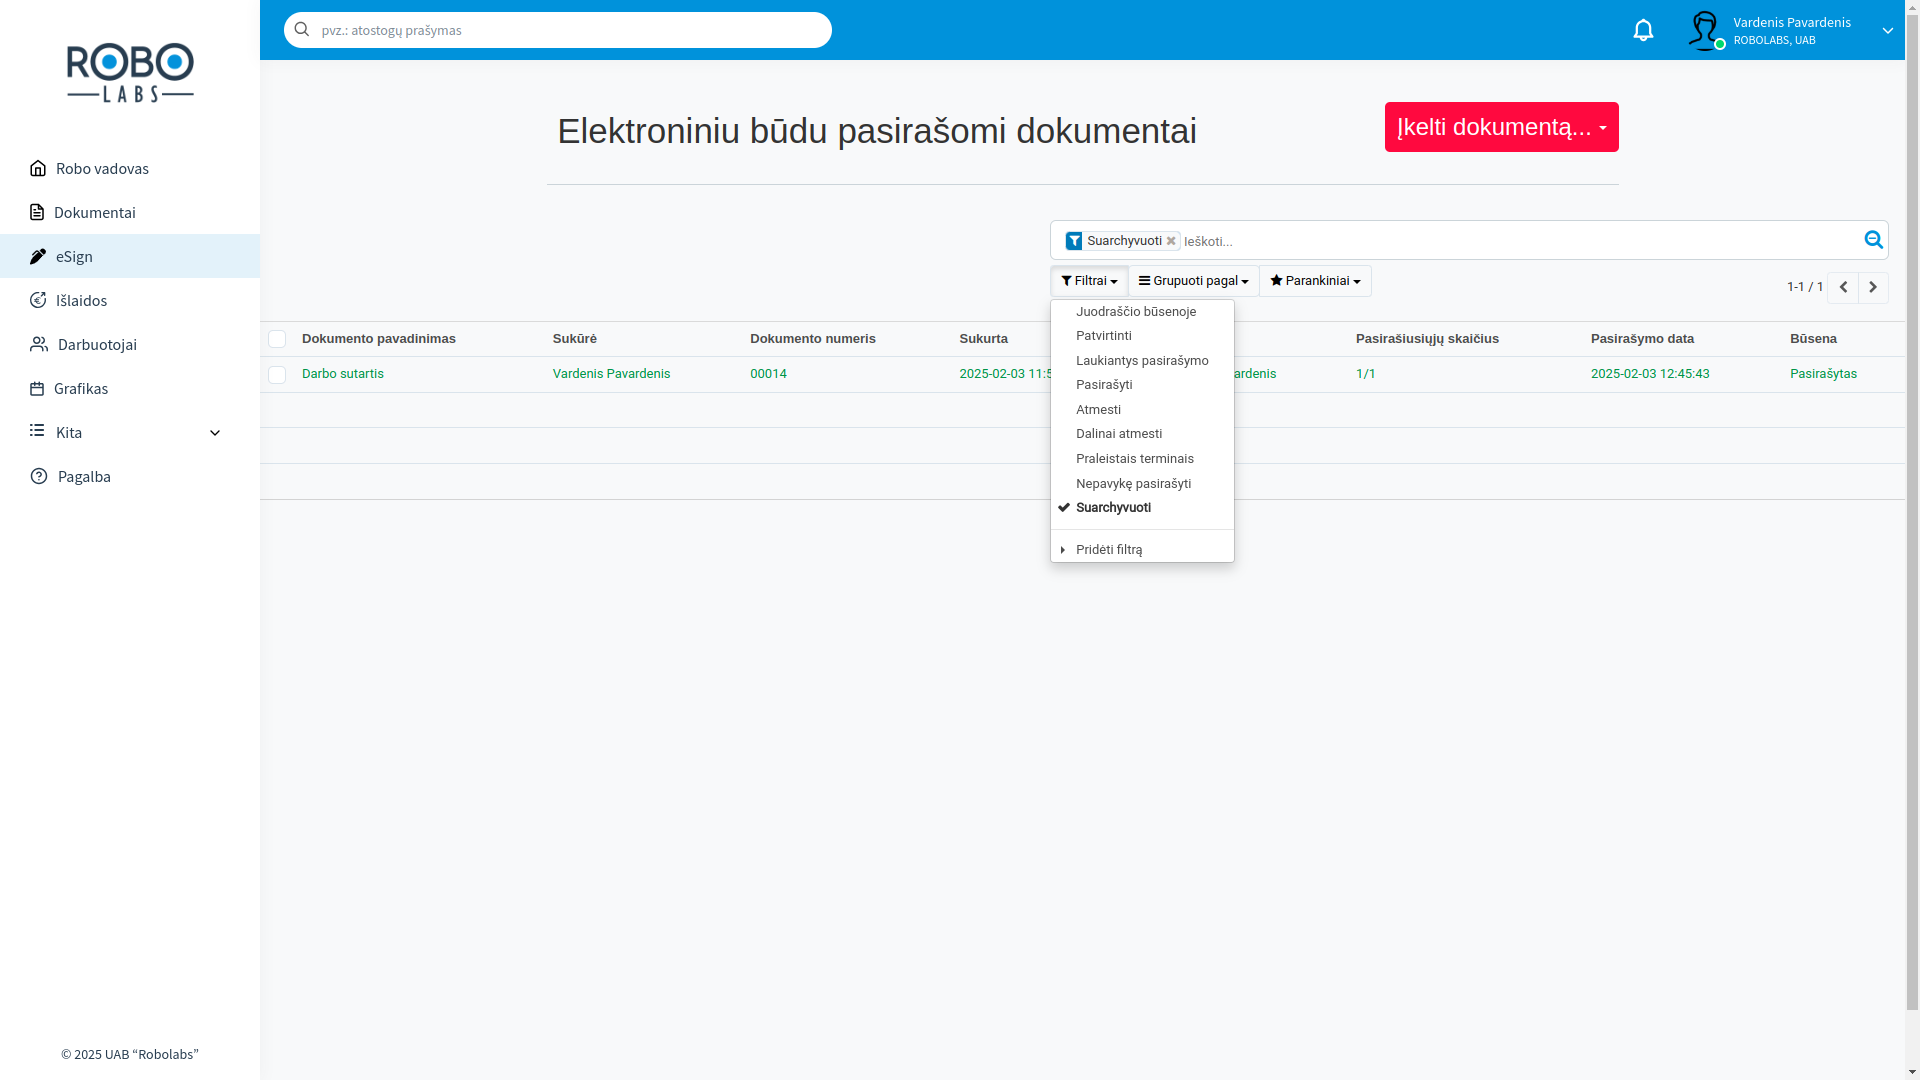This screenshot has height=1080, width=1920.
Task: Click the user avatar icon
Action: point(1704,30)
